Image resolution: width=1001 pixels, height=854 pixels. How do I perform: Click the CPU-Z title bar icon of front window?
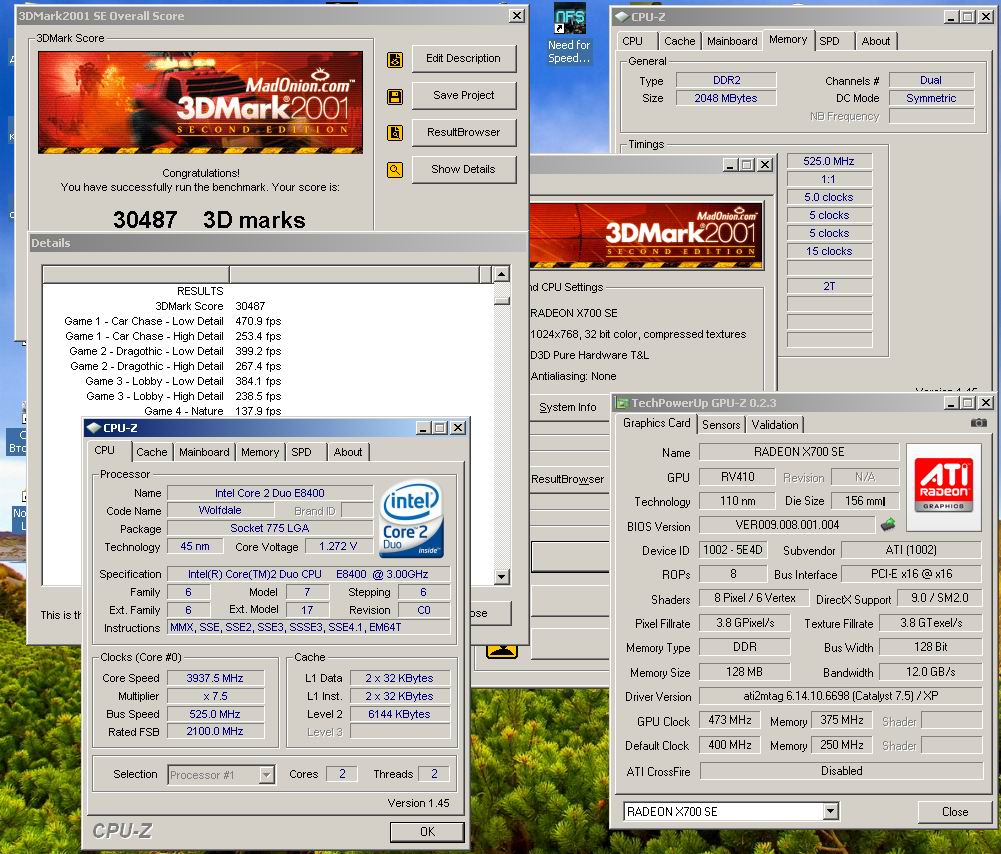pos(94,428)
